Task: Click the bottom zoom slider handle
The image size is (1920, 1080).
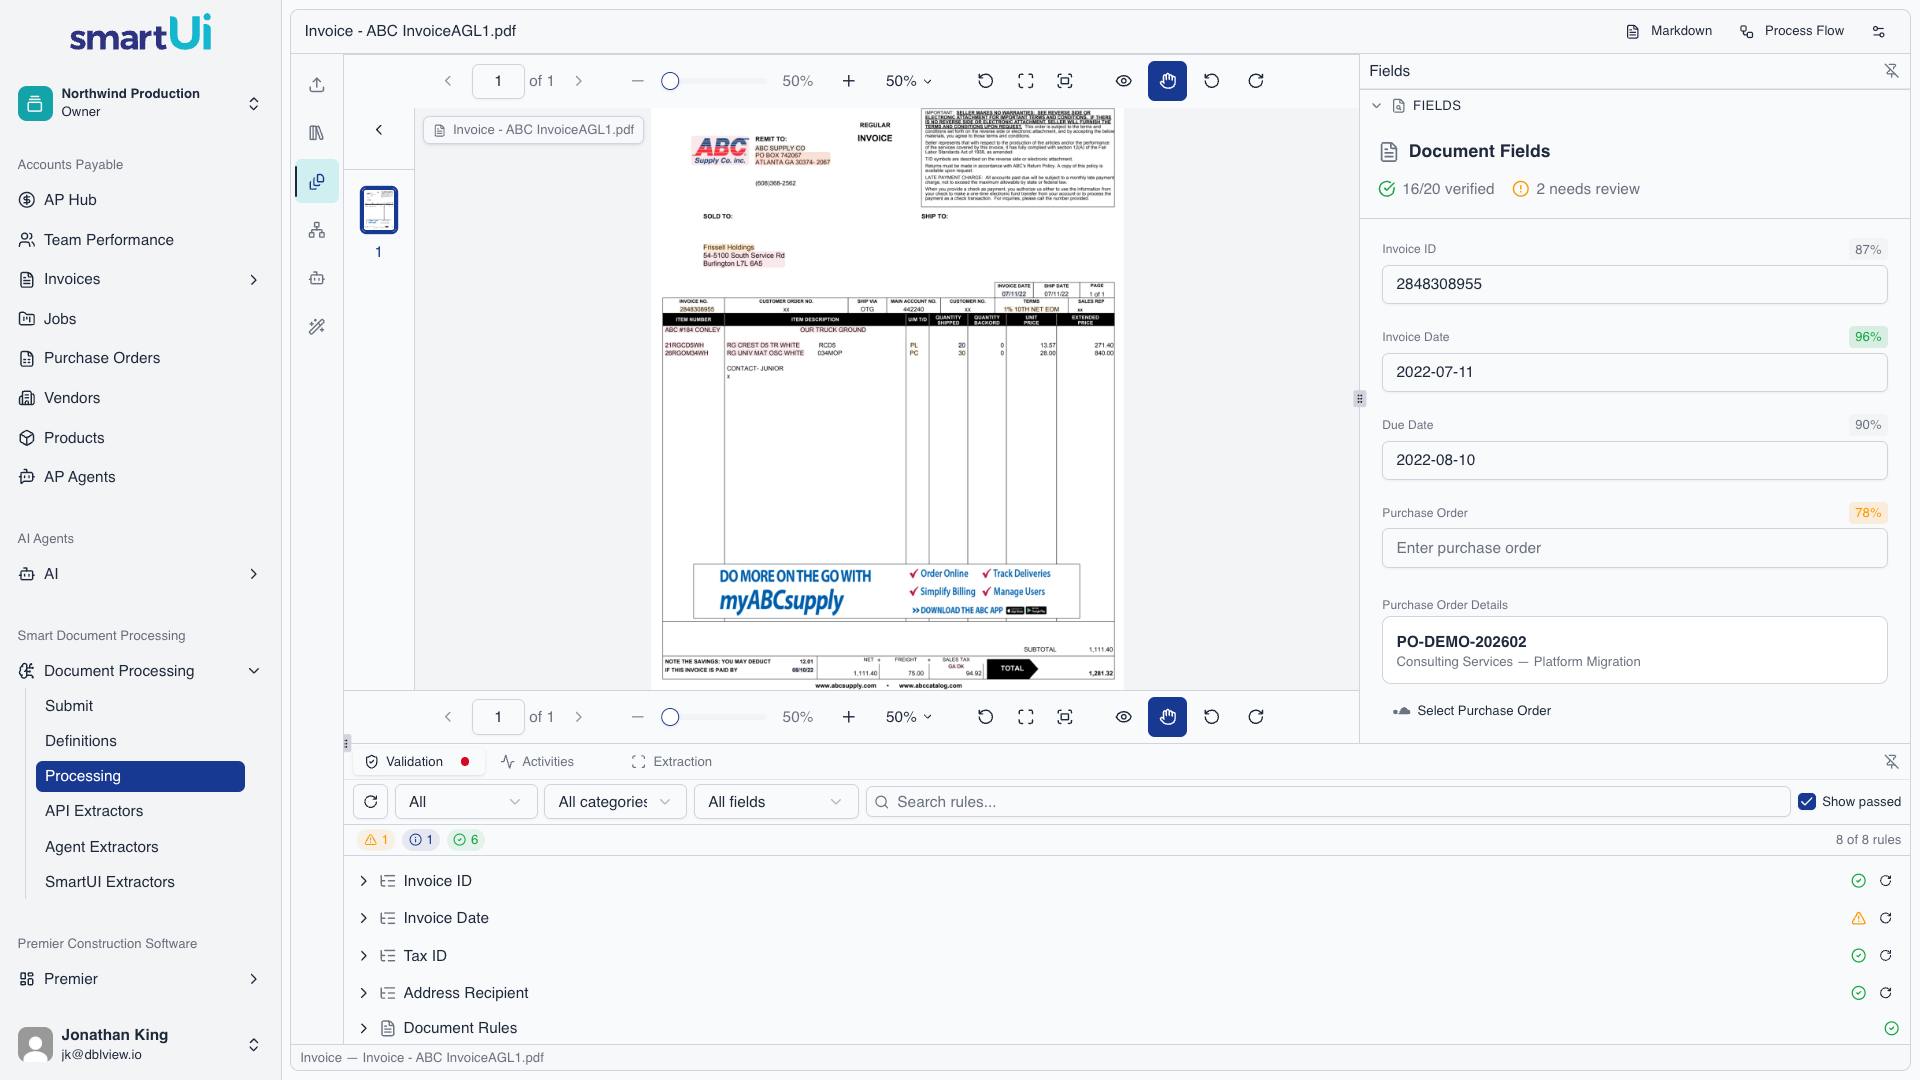Action: pyautogui.click(x=671, y=717)
